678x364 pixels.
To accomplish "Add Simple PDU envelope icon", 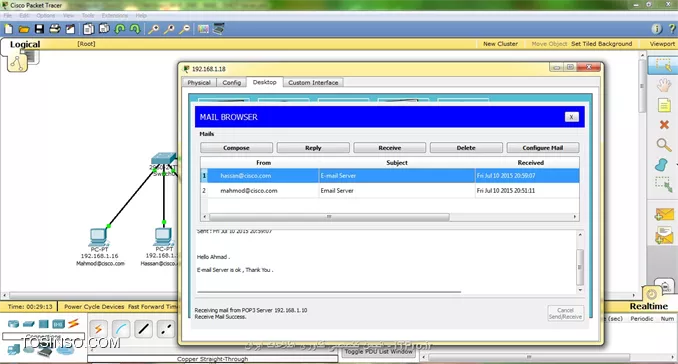I will click(664, 214).
